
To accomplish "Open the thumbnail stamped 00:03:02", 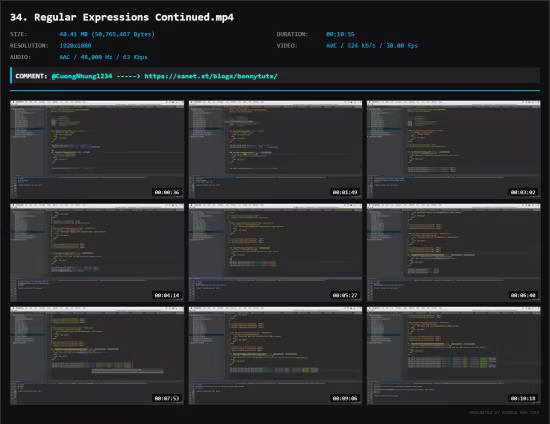I will (454, 150).
